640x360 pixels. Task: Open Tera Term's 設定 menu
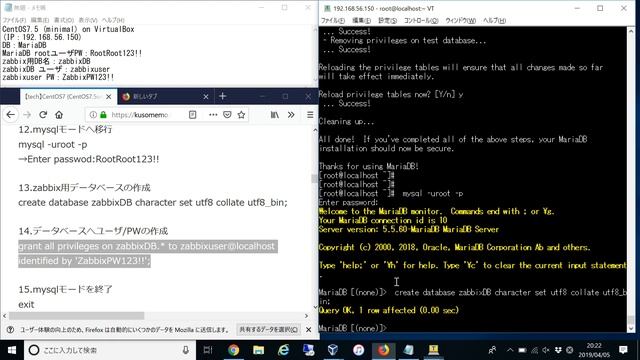click(387, 20)
